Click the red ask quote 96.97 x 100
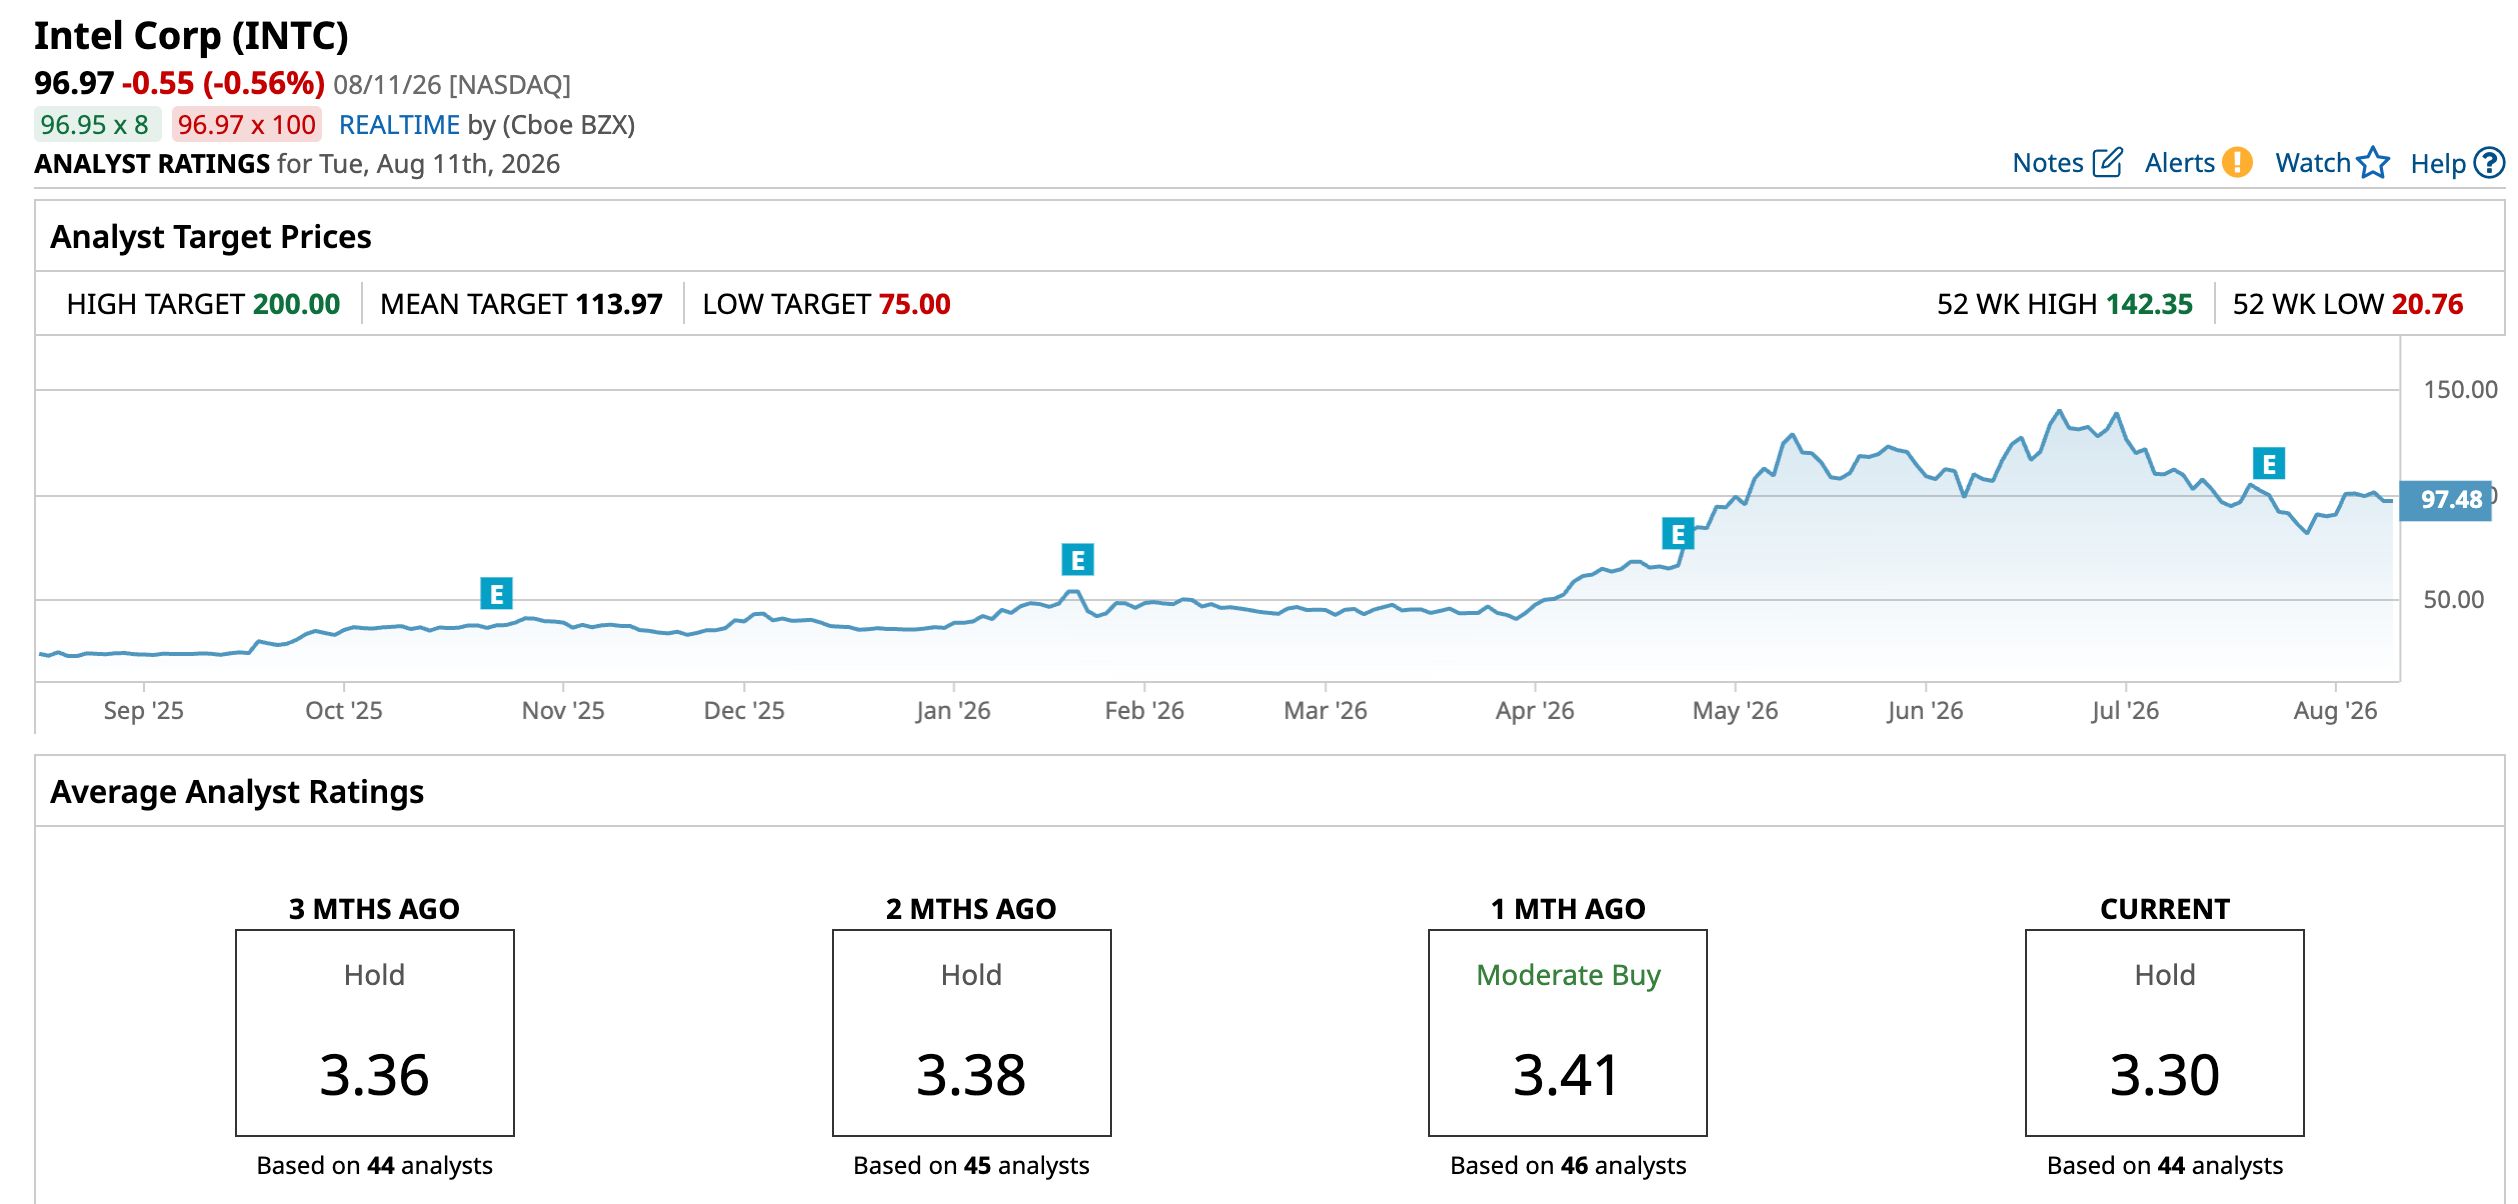 (x=246, y=125)
